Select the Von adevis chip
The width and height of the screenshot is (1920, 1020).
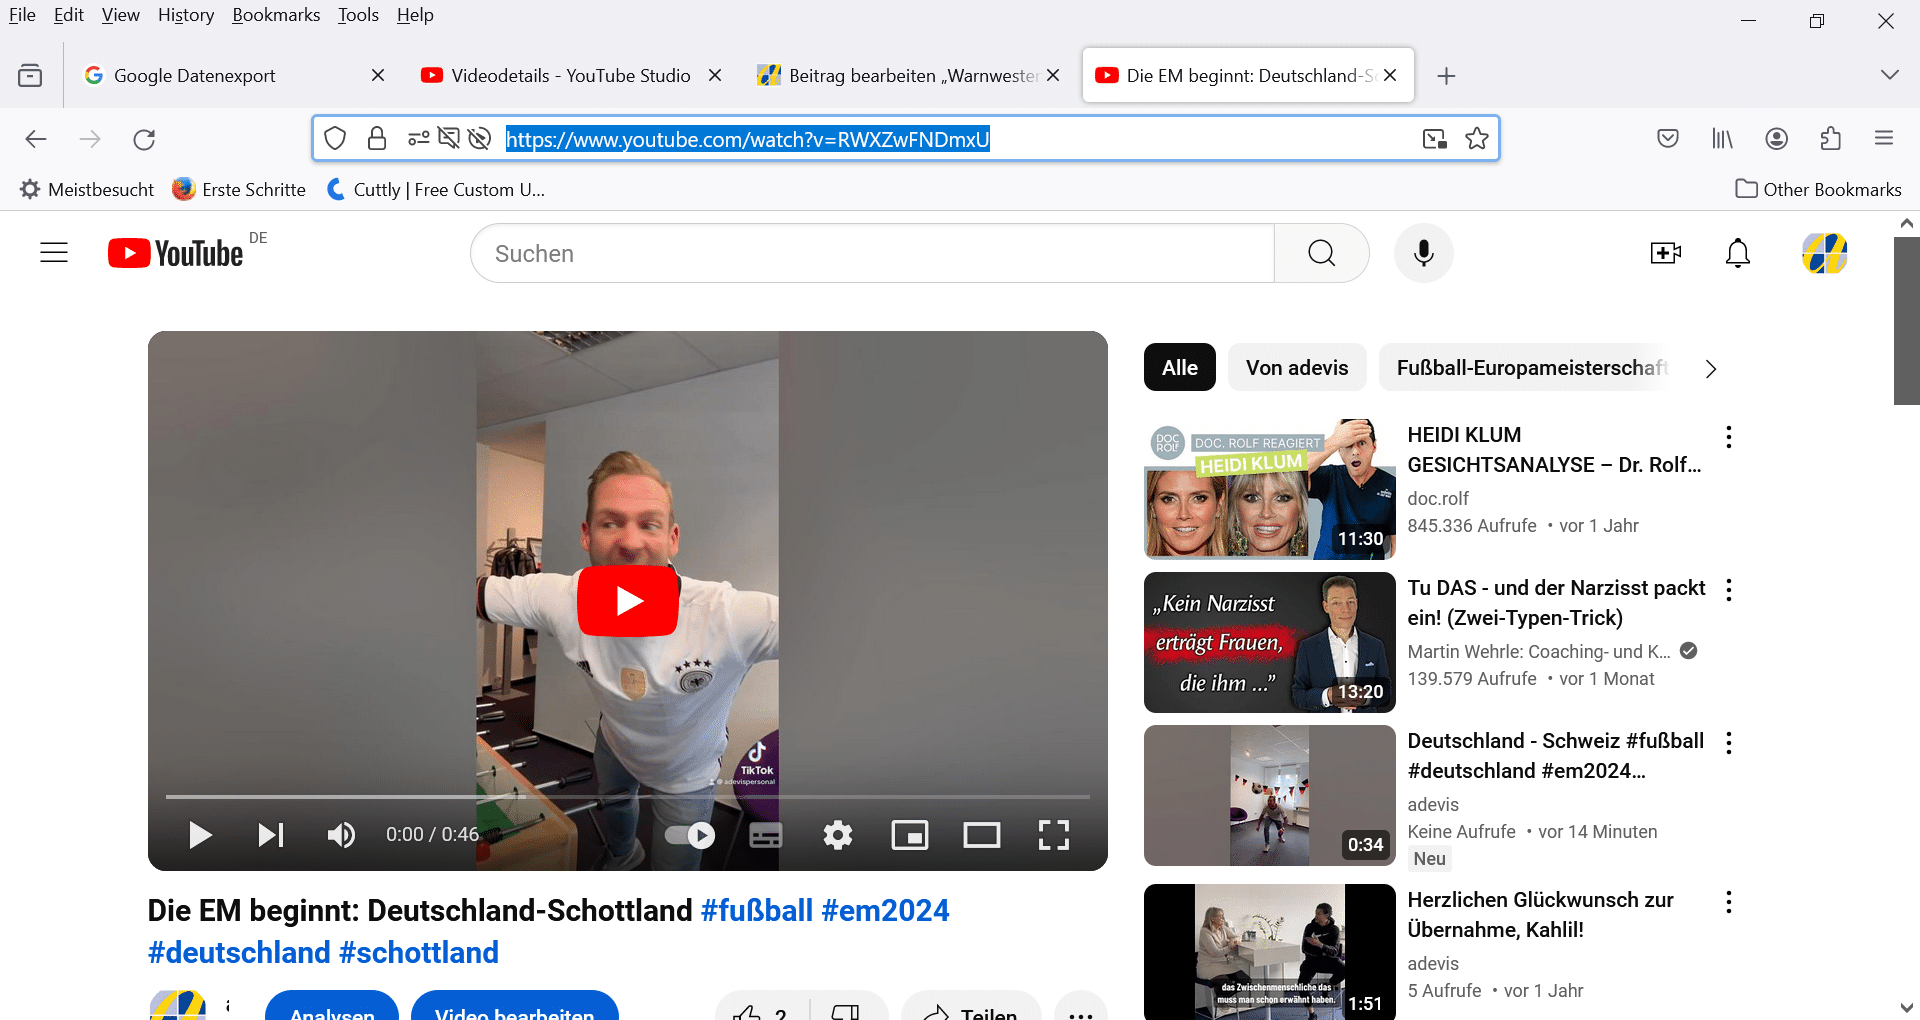click(1297, 367)
